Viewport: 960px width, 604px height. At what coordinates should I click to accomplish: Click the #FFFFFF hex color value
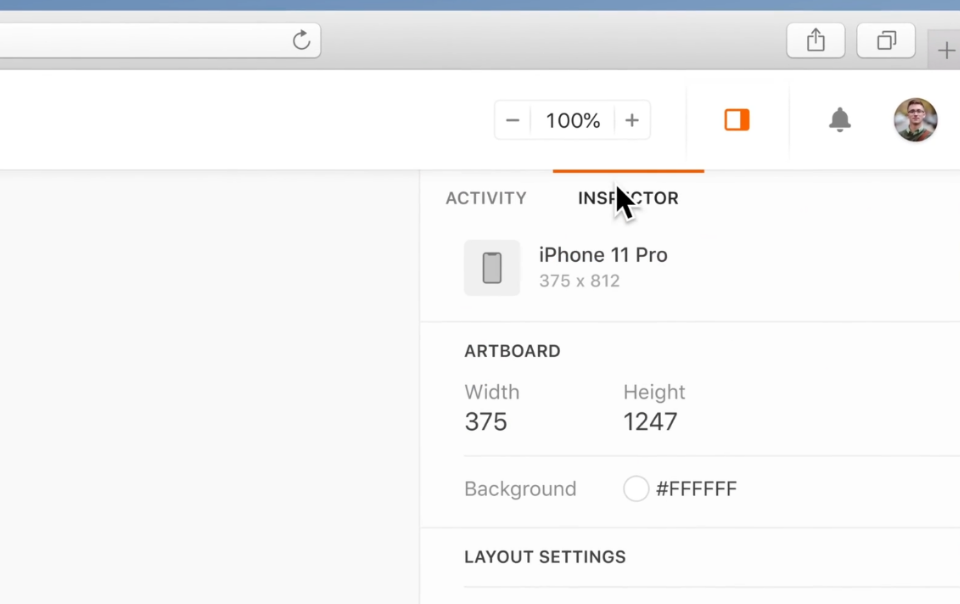[x=696, y=489]
